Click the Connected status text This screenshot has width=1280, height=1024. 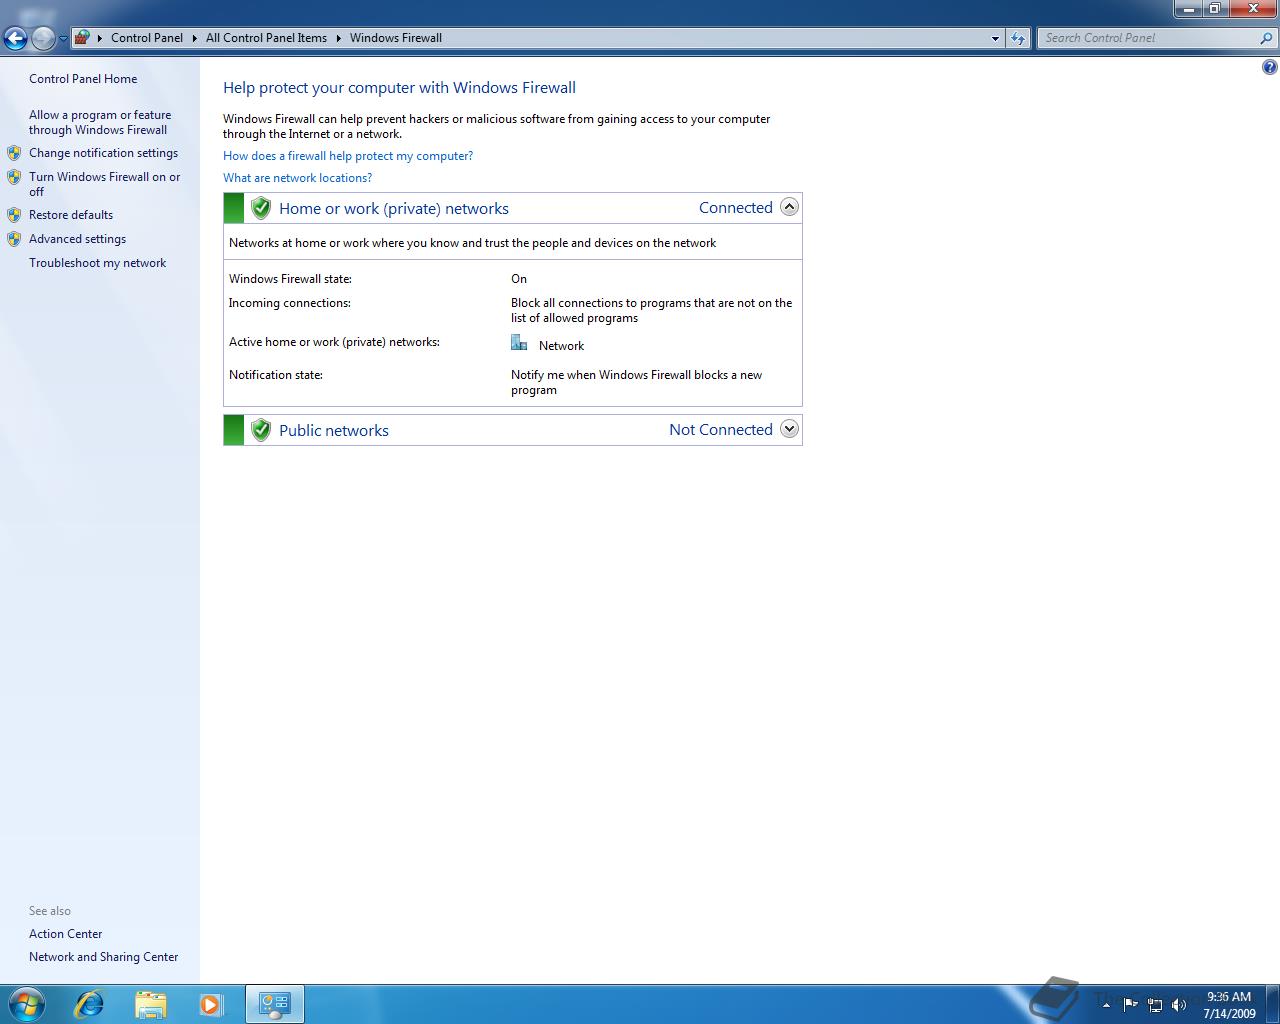736,208
